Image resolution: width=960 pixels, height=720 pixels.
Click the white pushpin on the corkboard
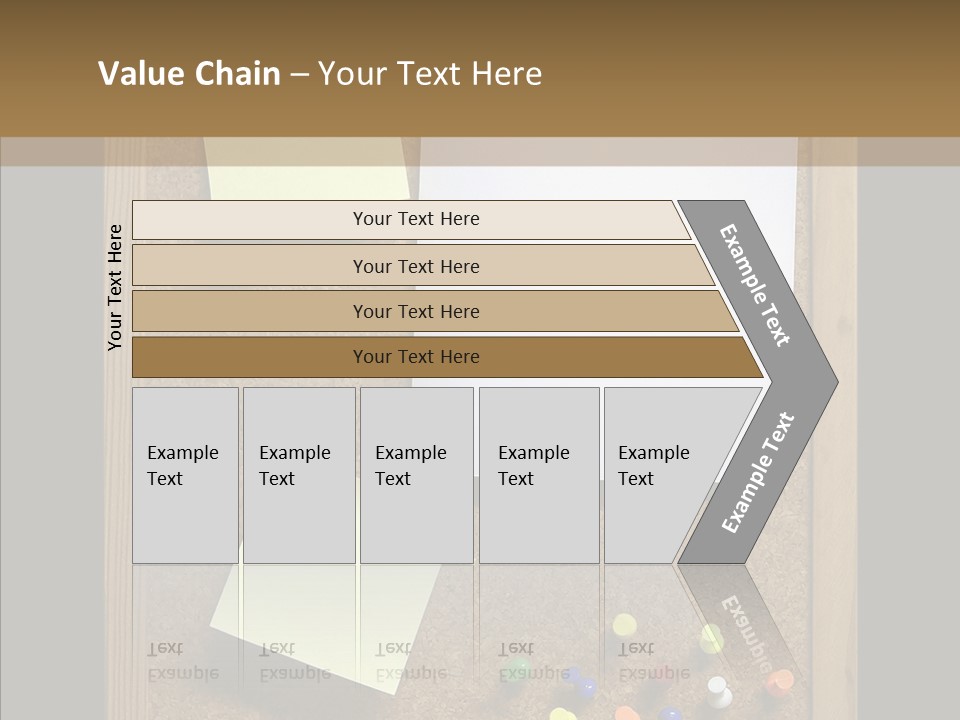pyautogui.click(x=719, y=690)
